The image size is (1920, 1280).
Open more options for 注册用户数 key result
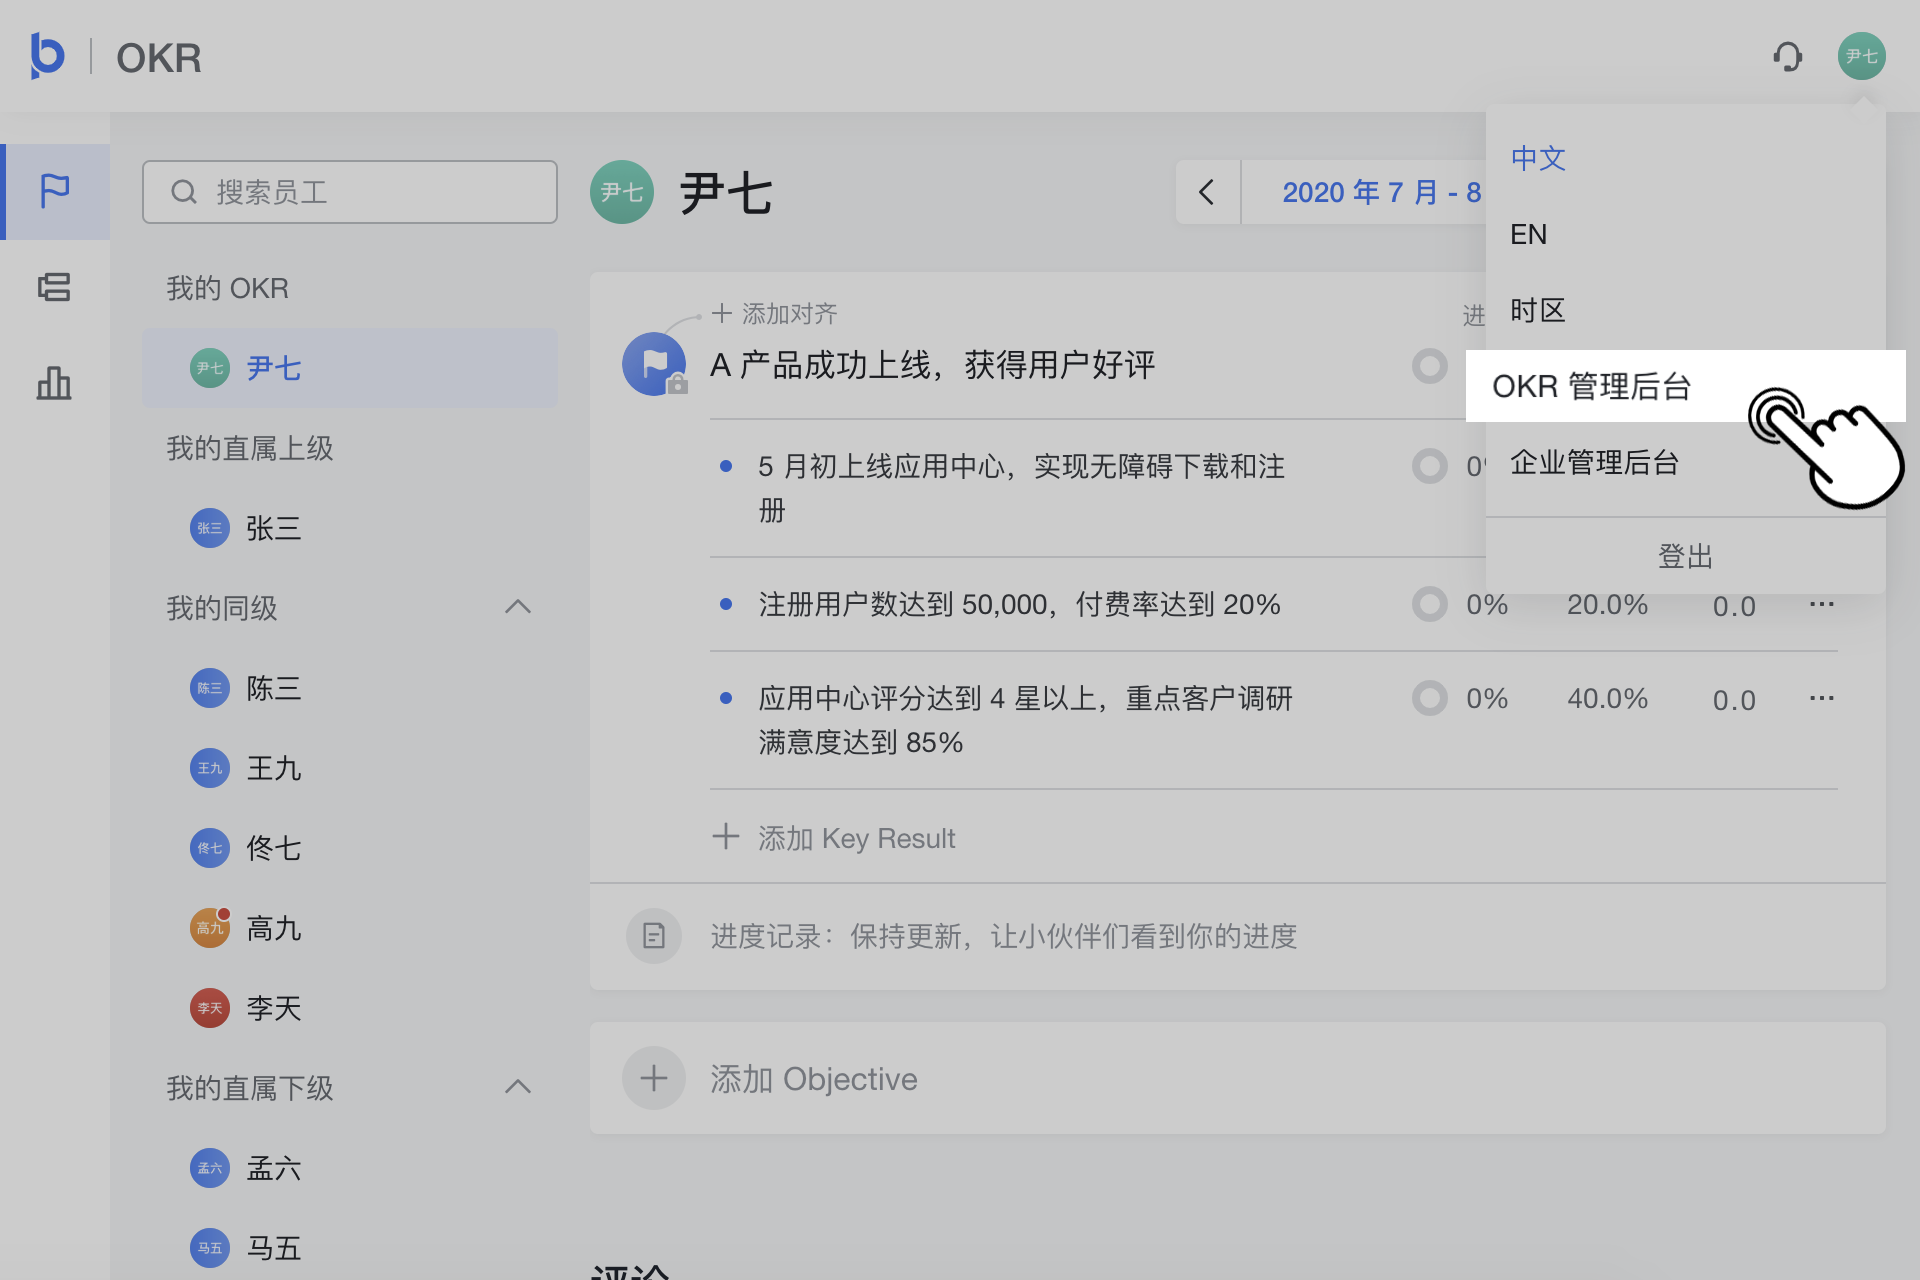pos(1821,604)
